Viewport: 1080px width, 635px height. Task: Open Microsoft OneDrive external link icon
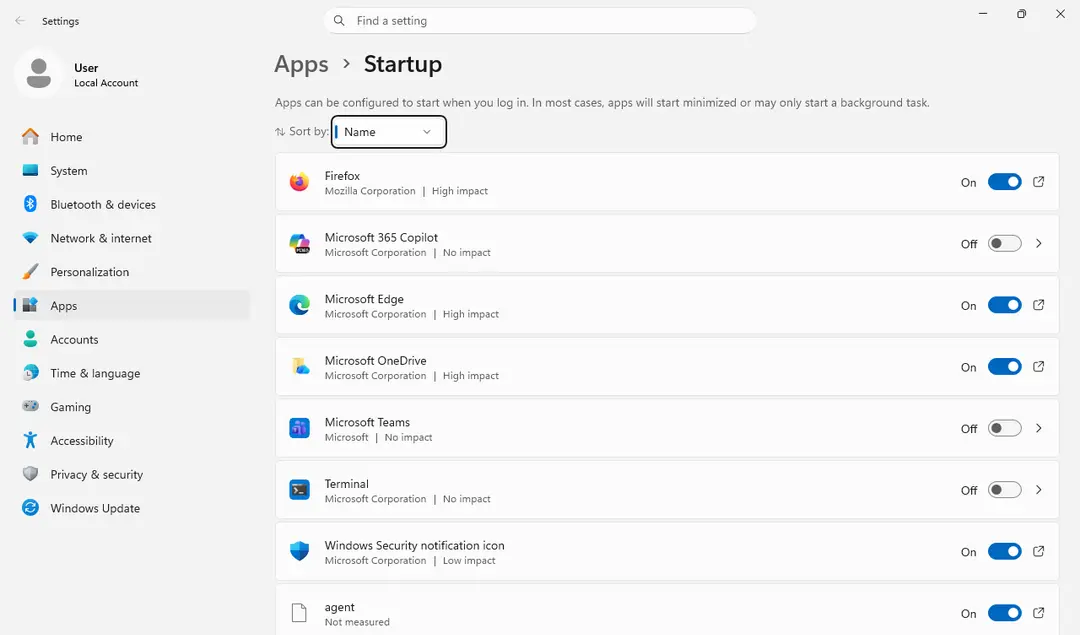(x=1039, y=366)
